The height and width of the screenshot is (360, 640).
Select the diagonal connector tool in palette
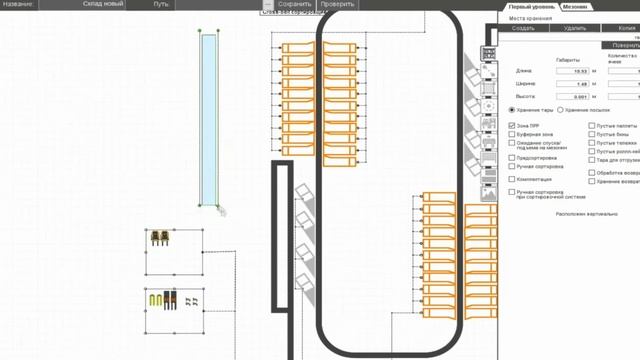489,71
